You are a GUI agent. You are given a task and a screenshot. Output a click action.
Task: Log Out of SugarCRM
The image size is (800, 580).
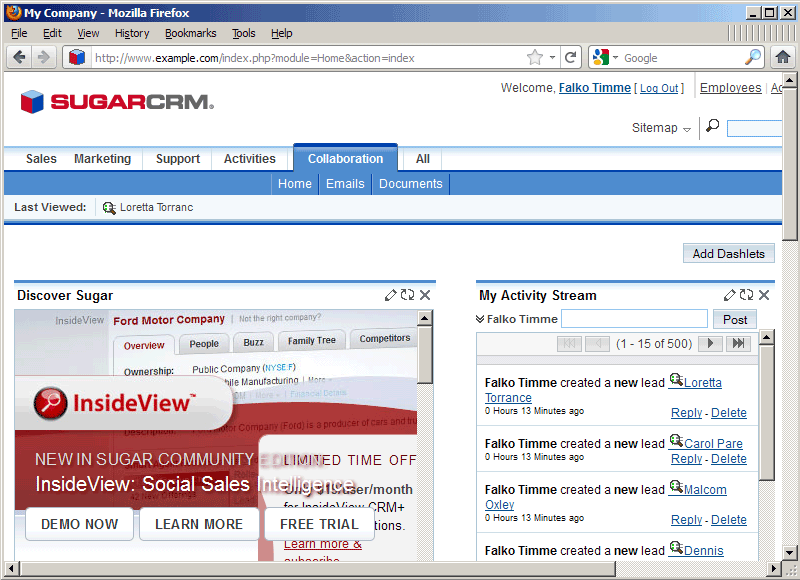pos(659,87)
